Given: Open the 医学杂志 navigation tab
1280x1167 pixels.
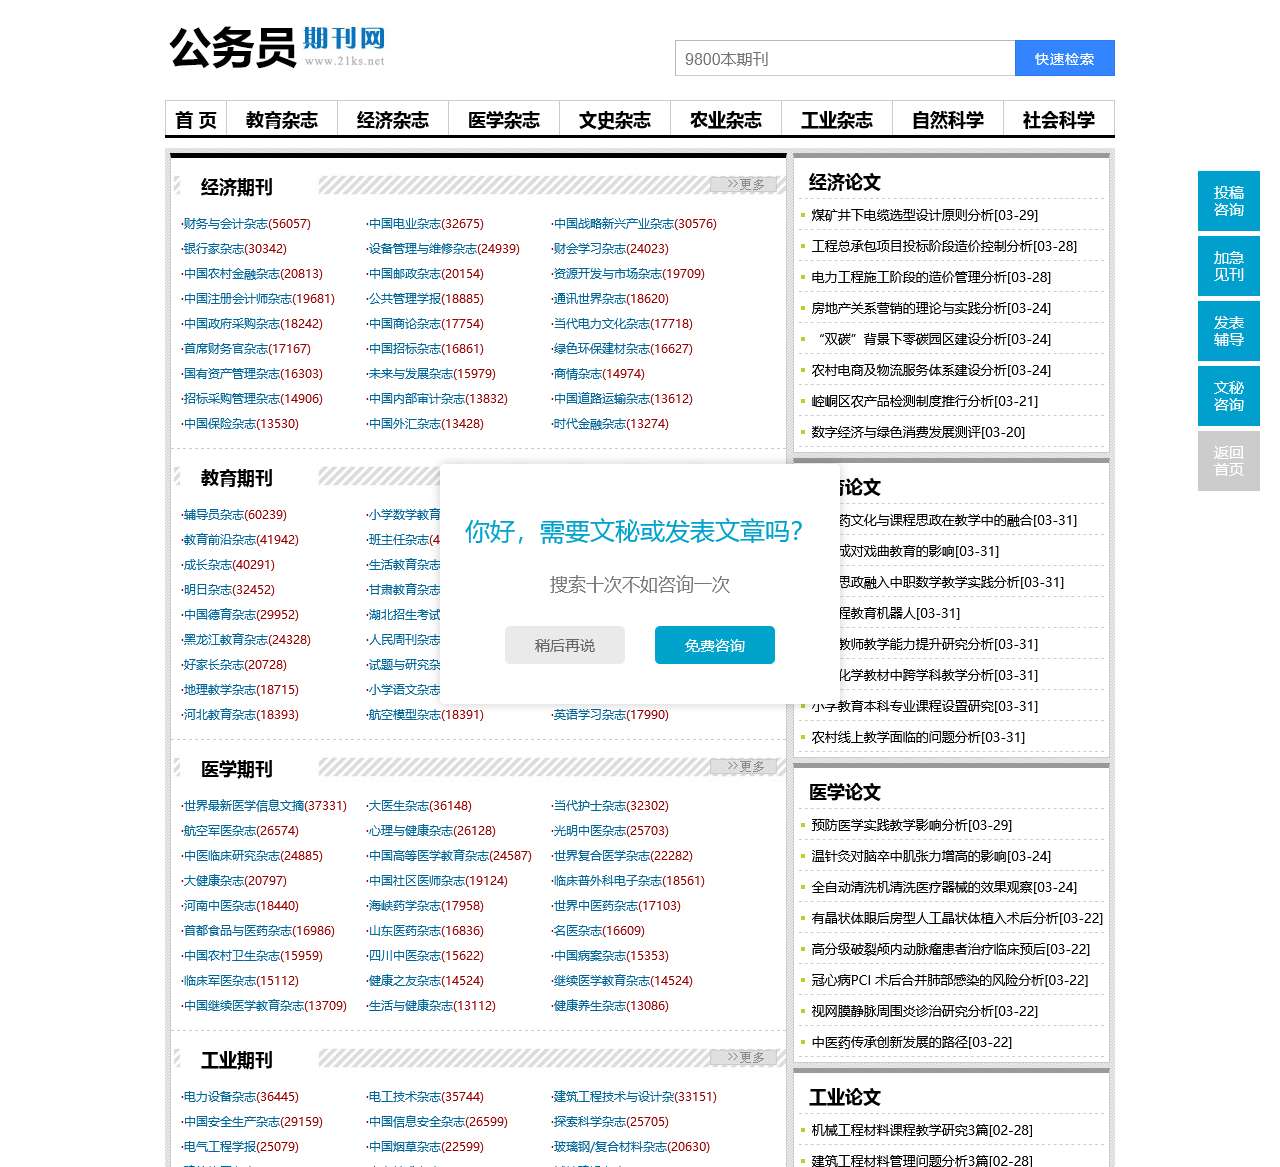Looking at the screenshot, I should coord(504,119).
